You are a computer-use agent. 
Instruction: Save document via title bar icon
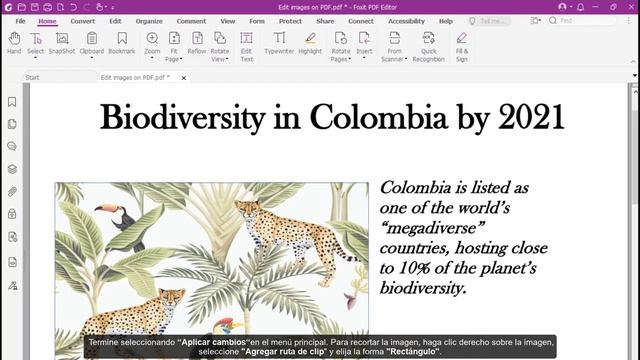click(x=35, y=7)
